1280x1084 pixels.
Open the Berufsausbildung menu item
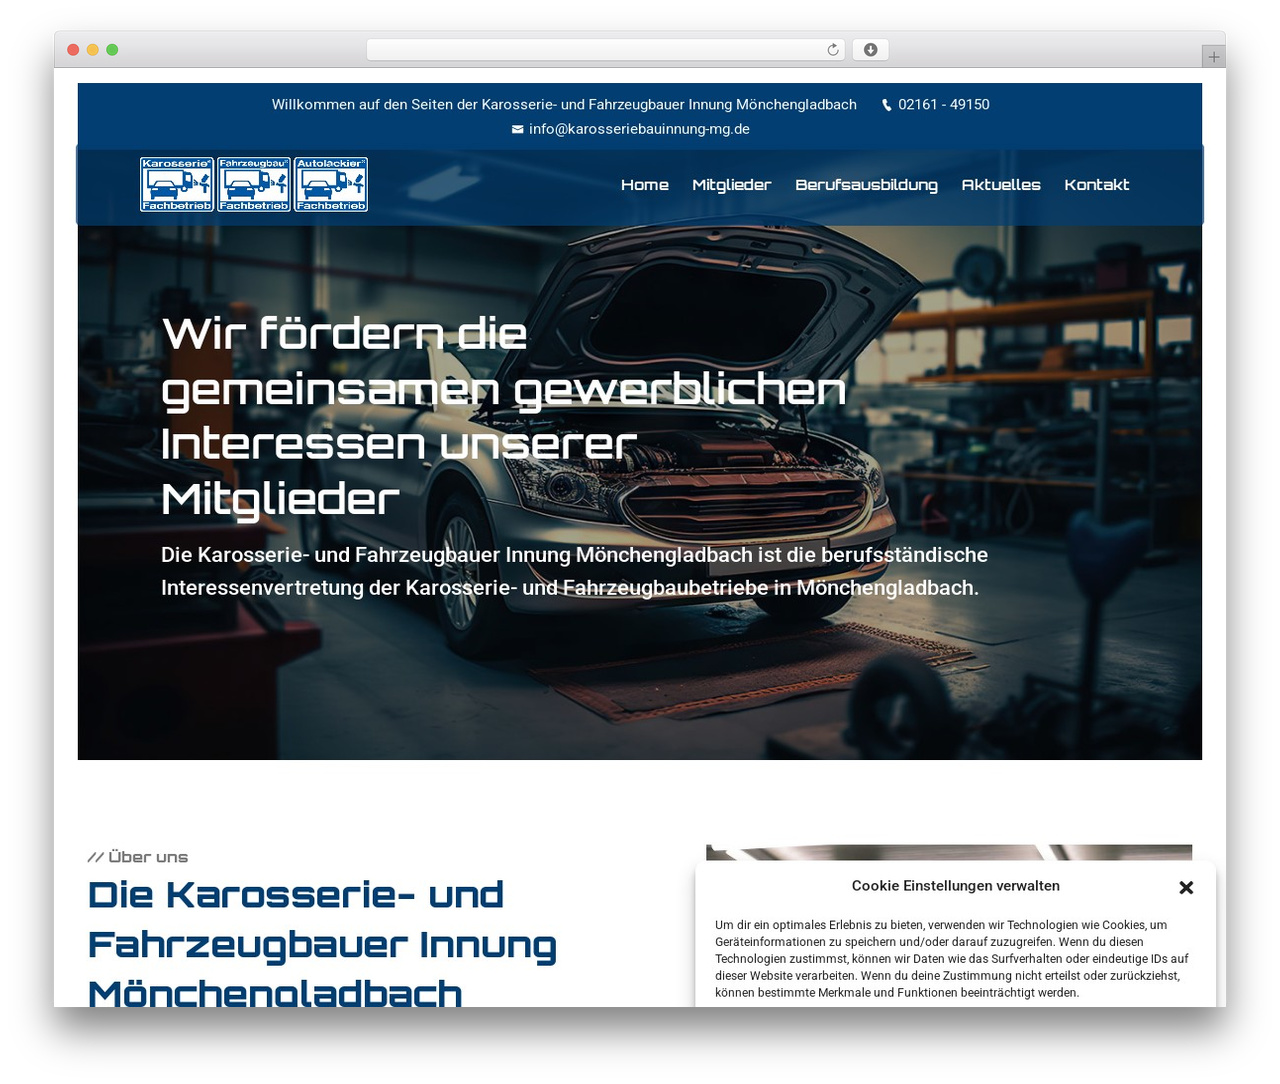tap(867, 185)
